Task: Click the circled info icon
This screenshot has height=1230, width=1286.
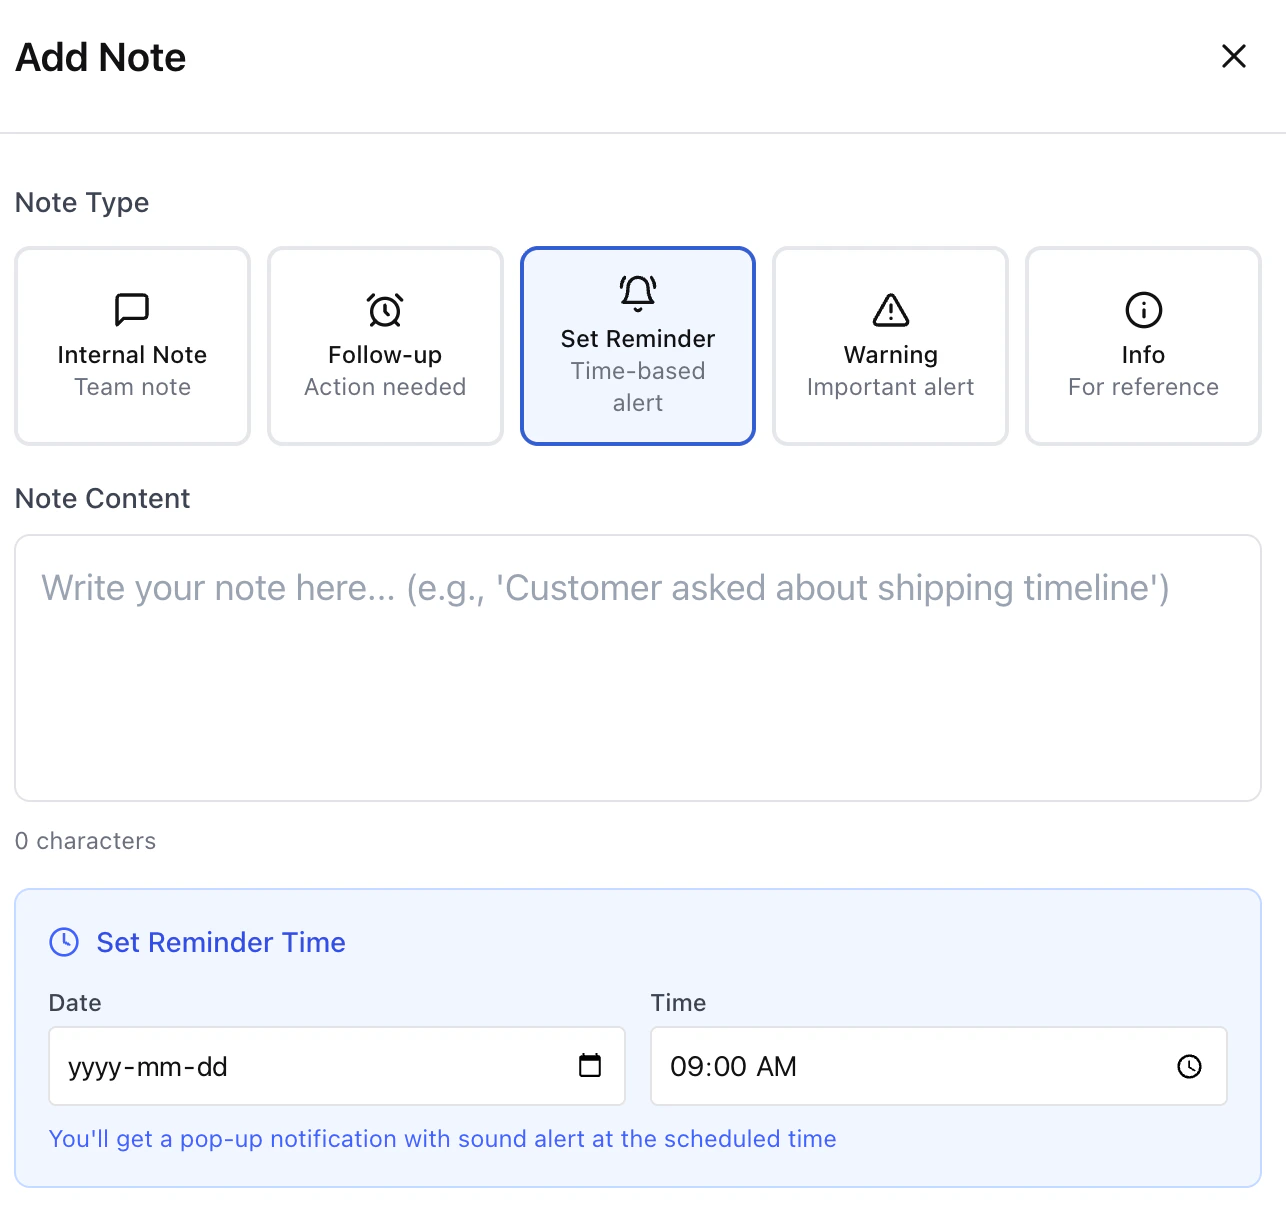Action: tap(1143, 310)
